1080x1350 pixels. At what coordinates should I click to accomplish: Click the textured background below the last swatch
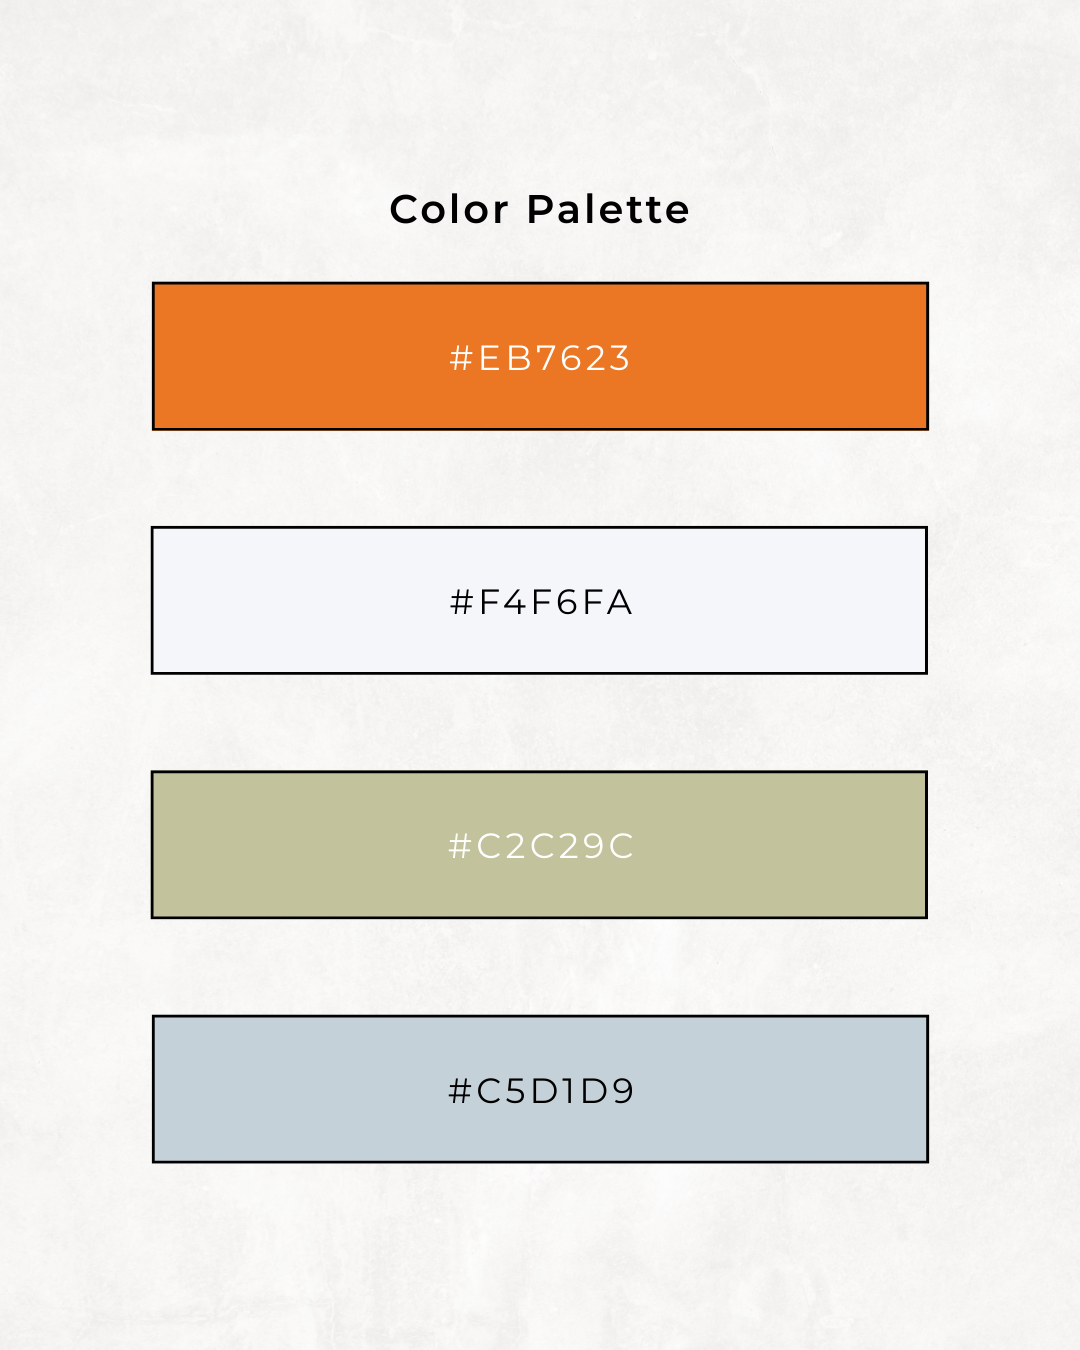pyautogui.click(x=540, y=1255)
